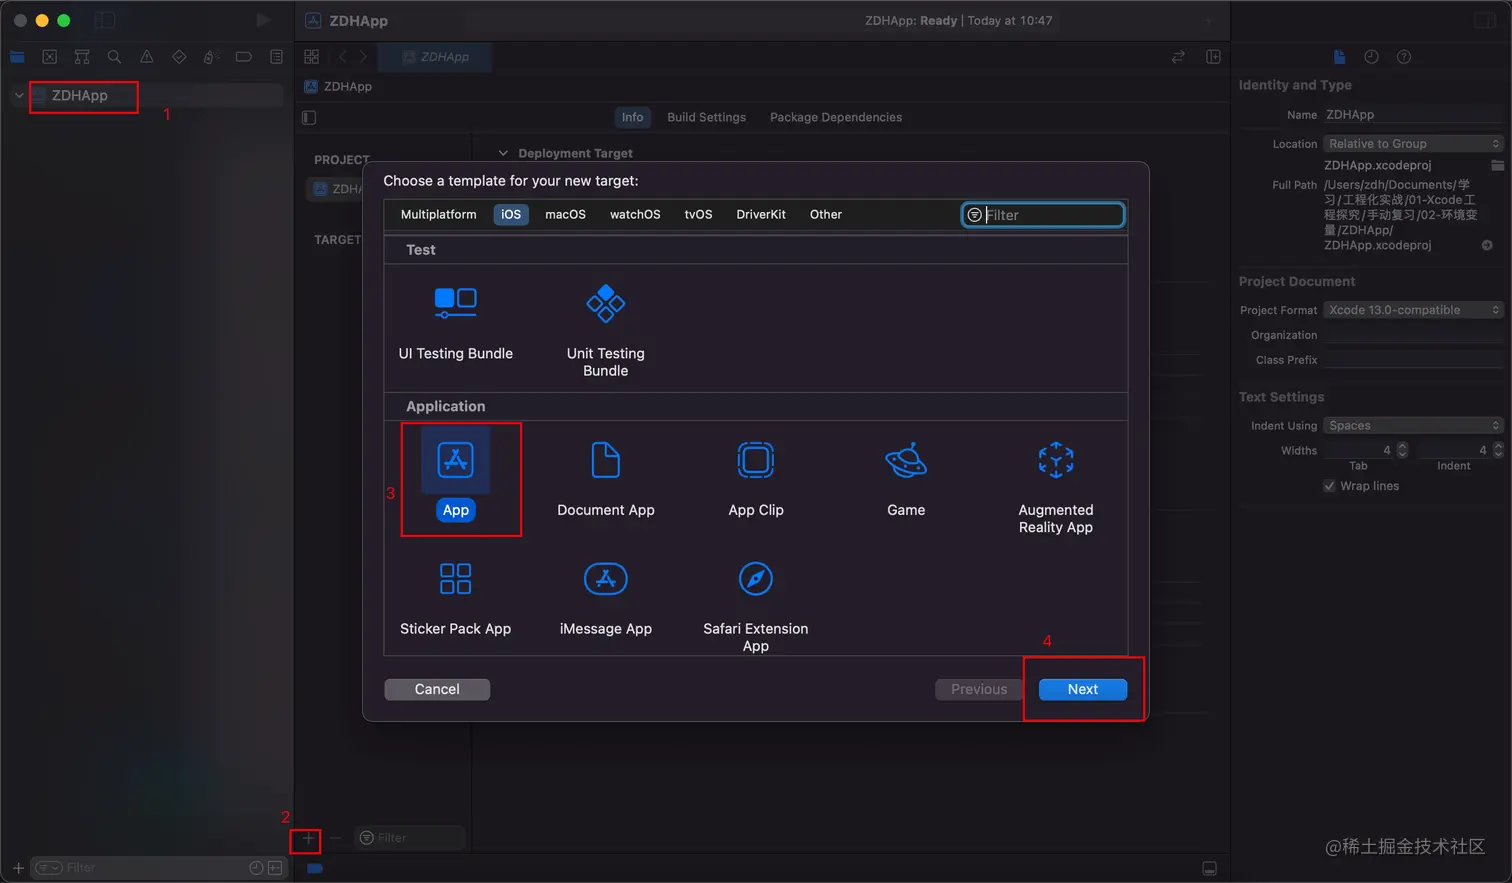Go forward in editor history

(363, 57)
